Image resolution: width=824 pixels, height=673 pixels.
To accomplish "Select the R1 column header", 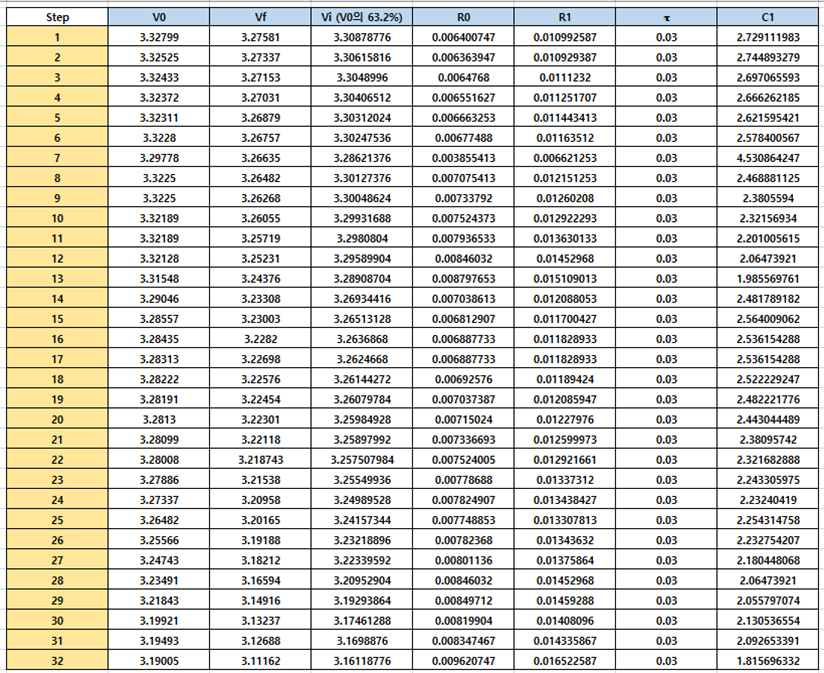I will 564,17.
